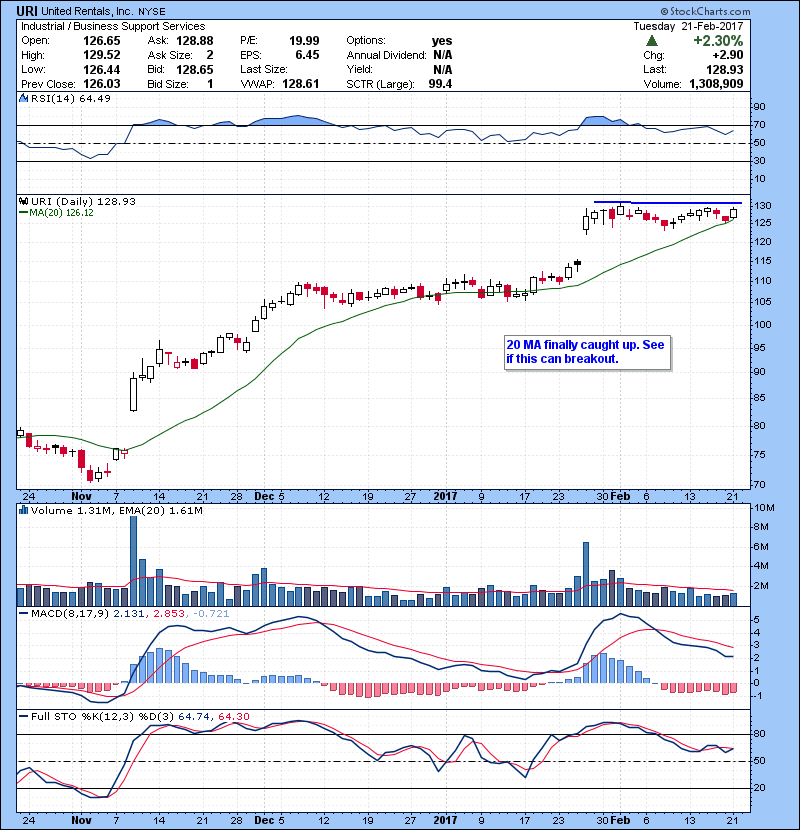Viewport: 800px width, 830px height.
Task: Click the blue resistance line near 130
Action: coord(668,202)
